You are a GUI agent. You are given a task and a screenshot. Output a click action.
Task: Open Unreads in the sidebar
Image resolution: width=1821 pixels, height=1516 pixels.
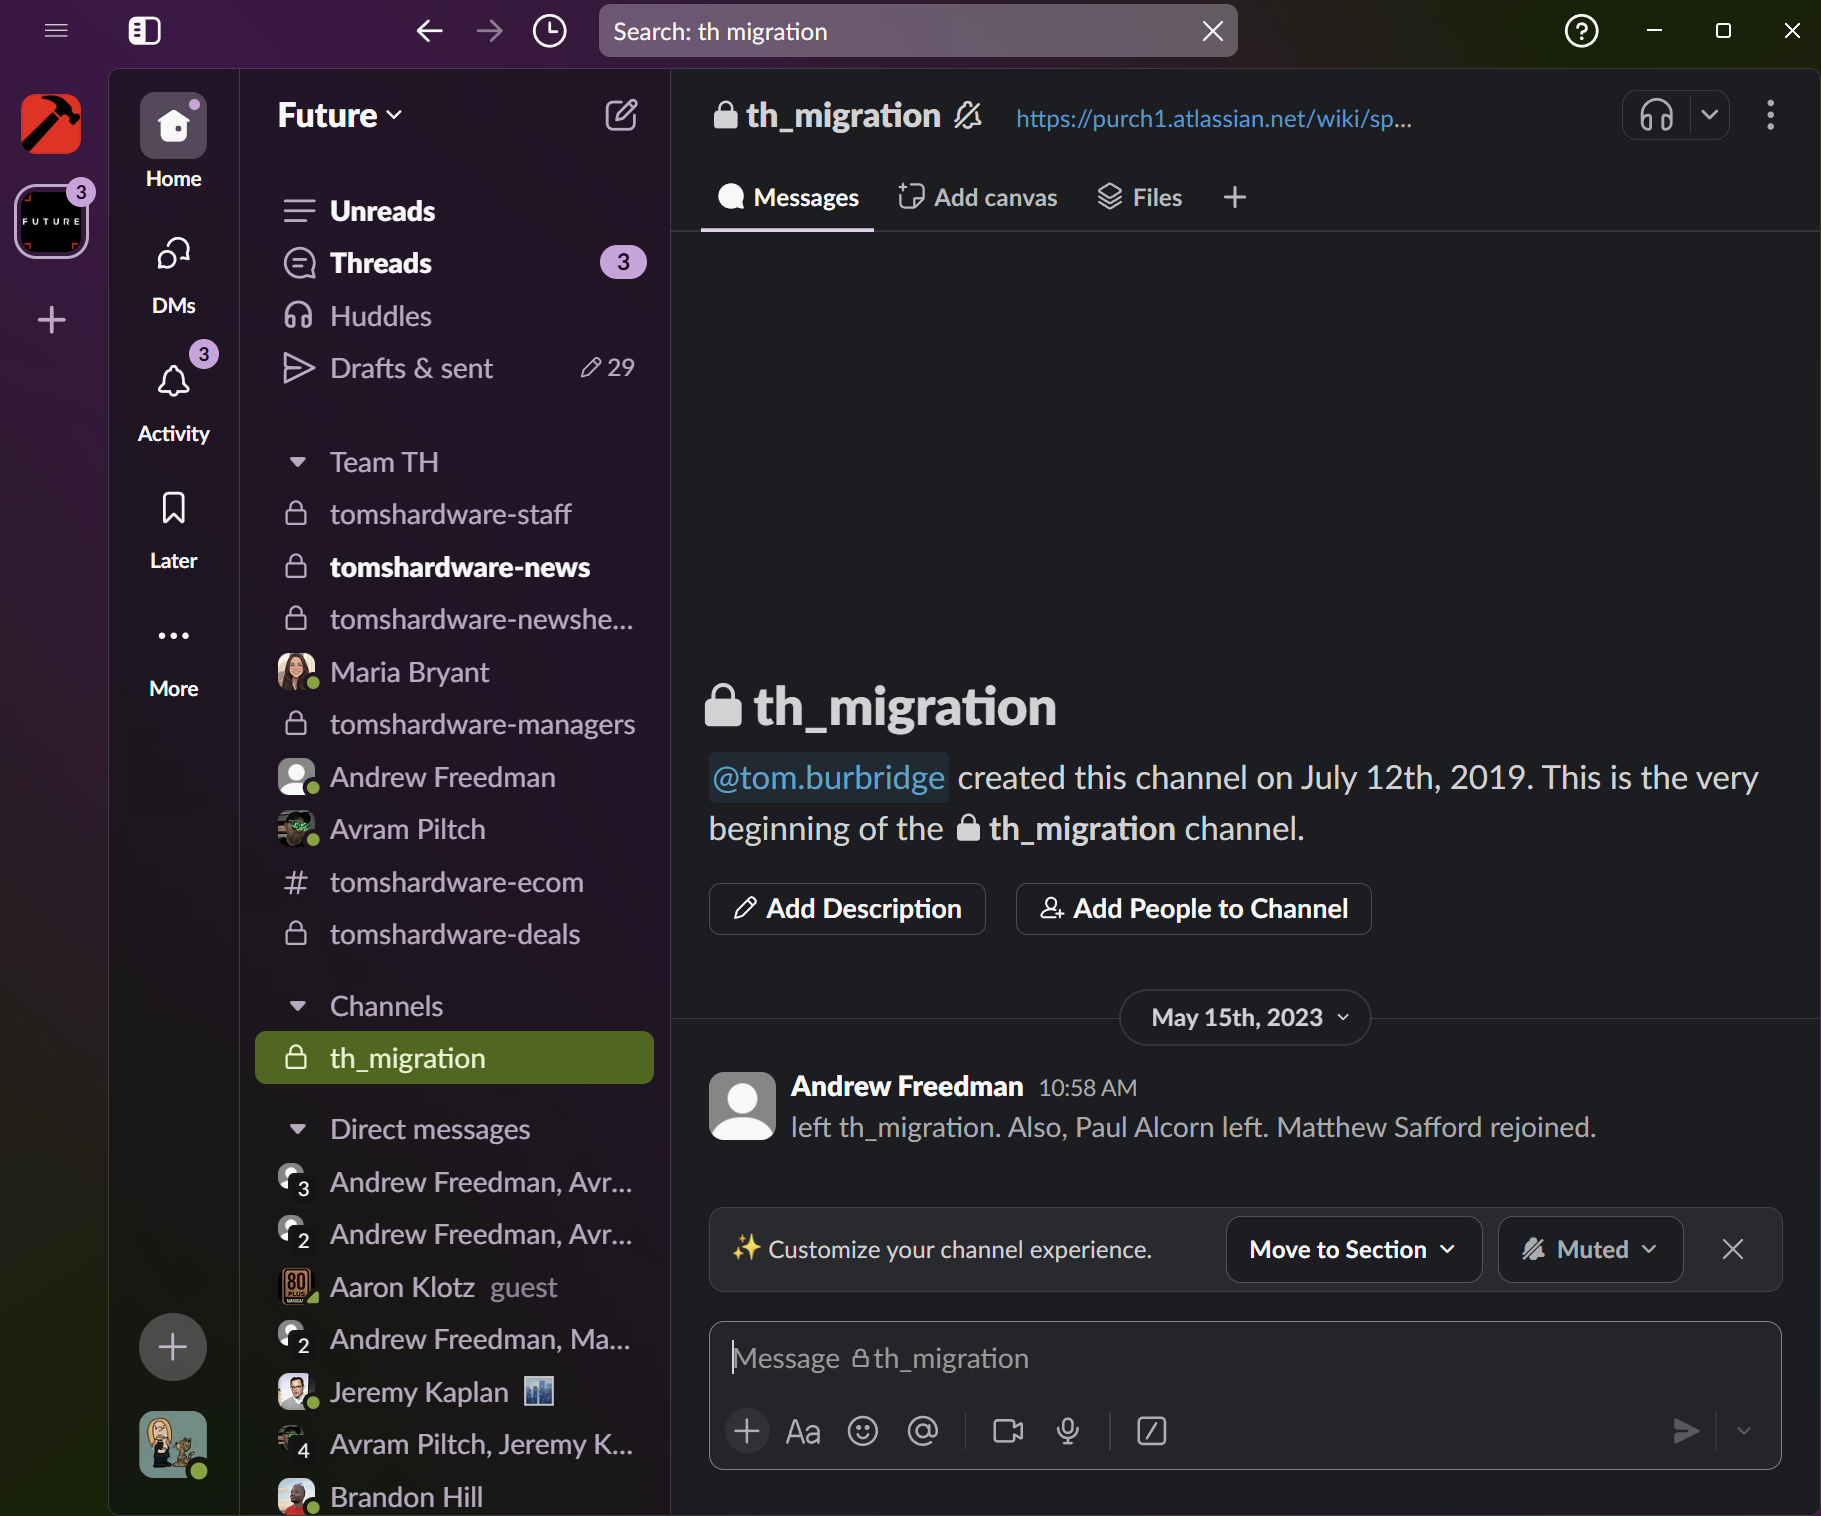[455, 211]
